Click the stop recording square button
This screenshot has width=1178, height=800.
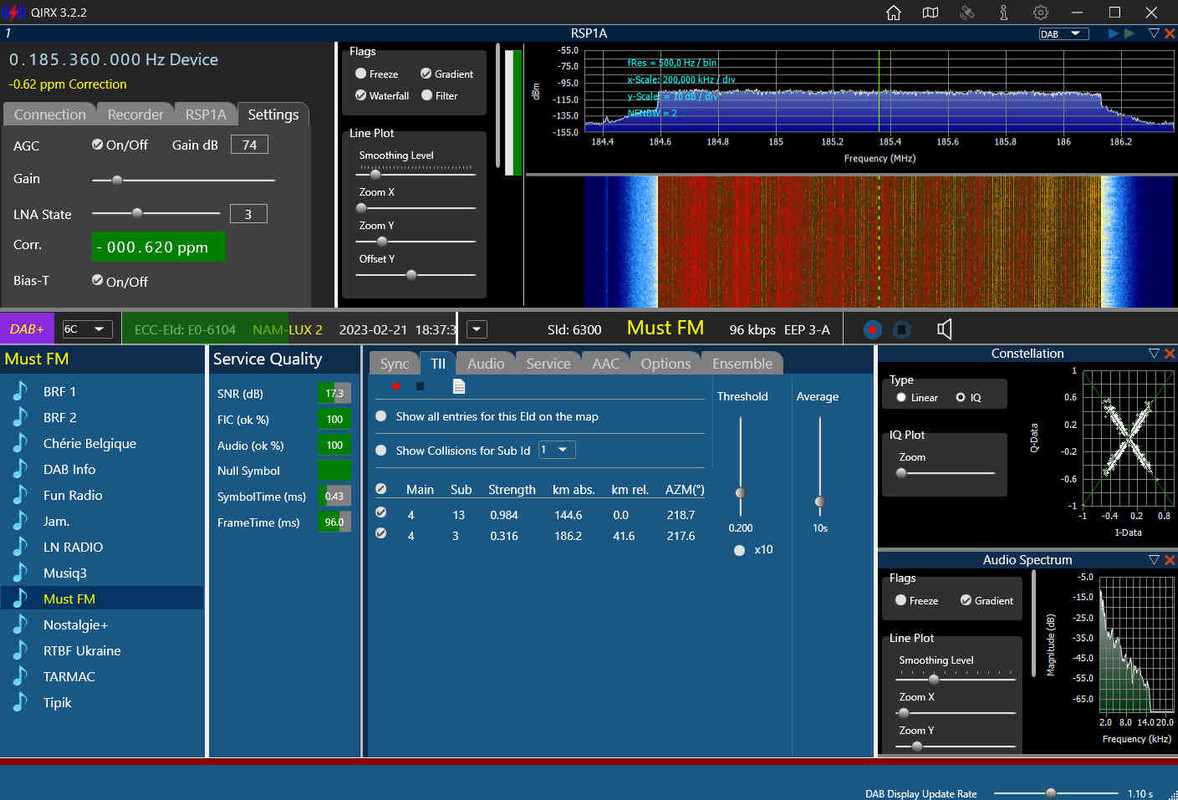tap(902, 330)
